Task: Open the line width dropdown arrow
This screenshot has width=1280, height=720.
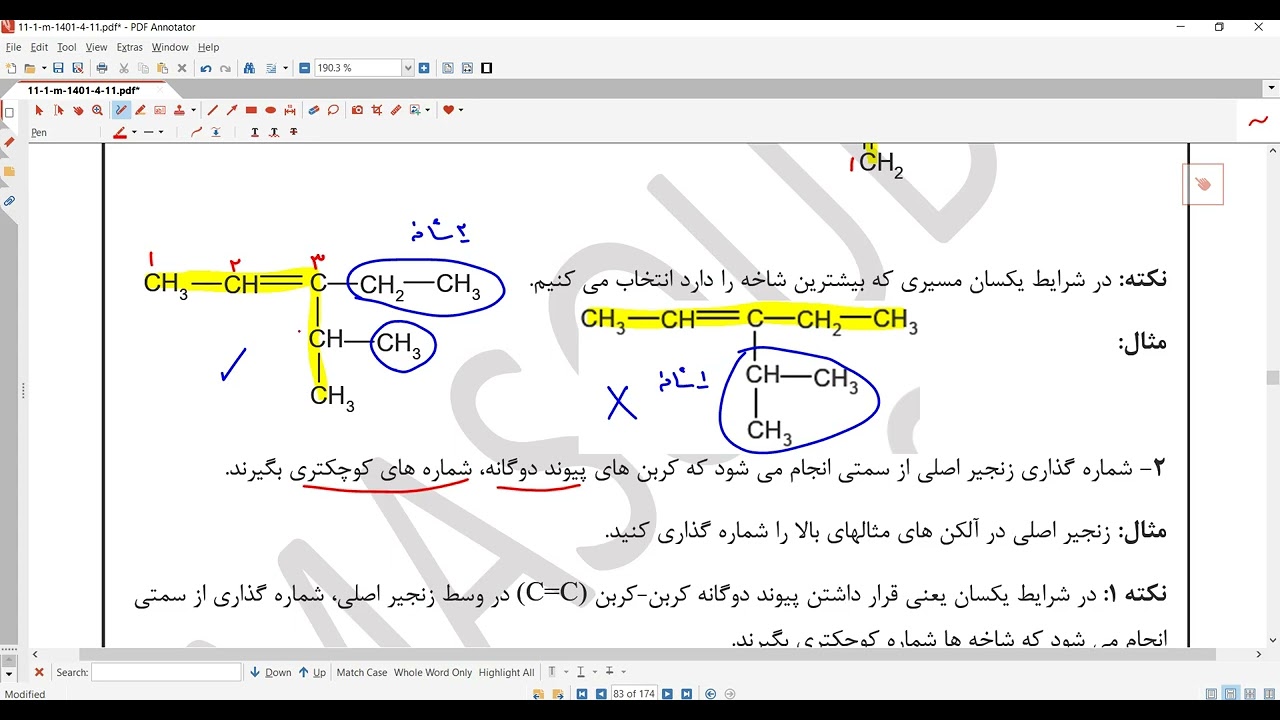Action: tap(161, 132)
